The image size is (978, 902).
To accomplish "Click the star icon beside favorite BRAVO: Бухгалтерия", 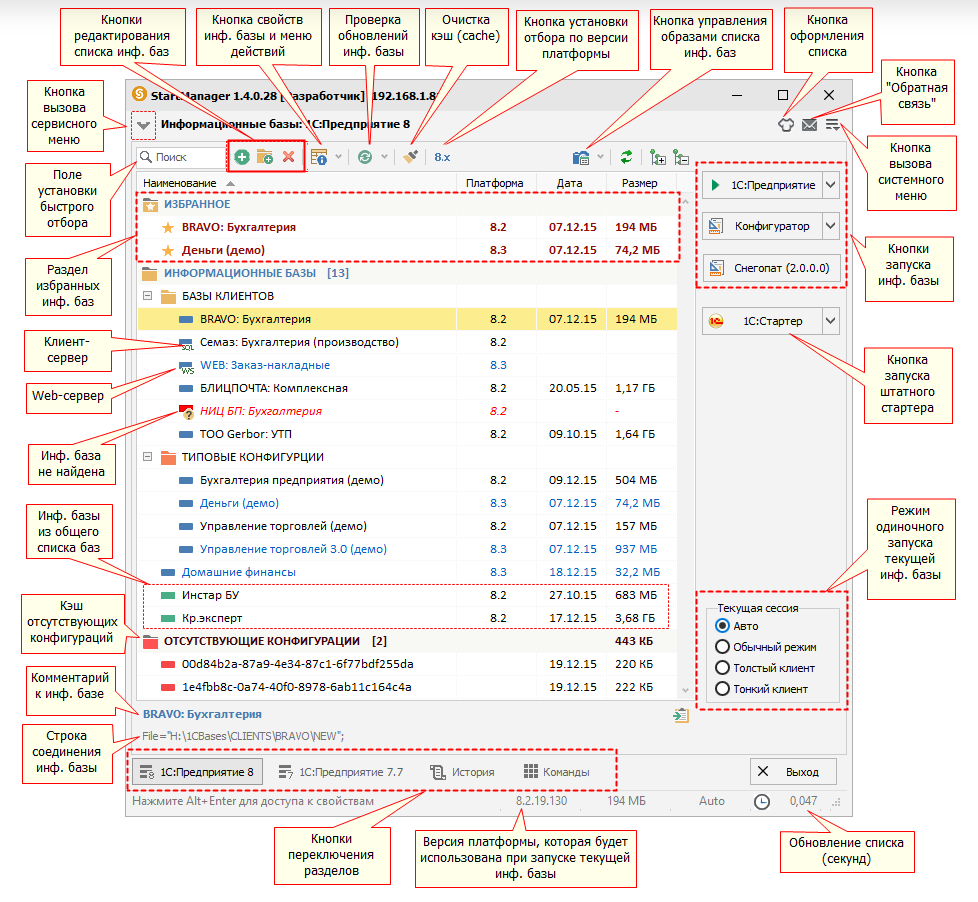I will click(168, 228).
